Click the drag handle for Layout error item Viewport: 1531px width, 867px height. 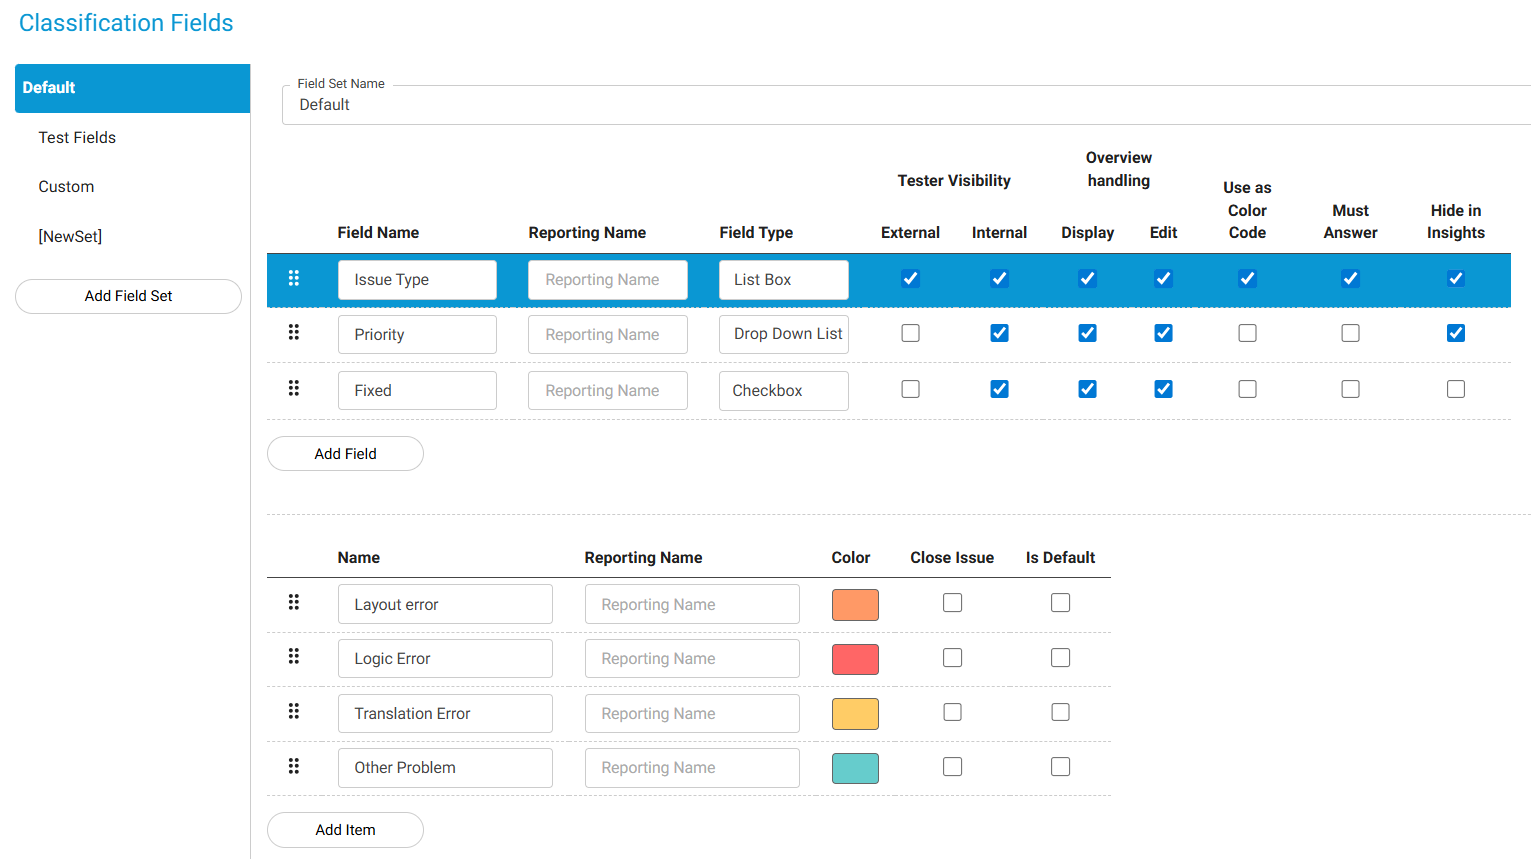294,602
